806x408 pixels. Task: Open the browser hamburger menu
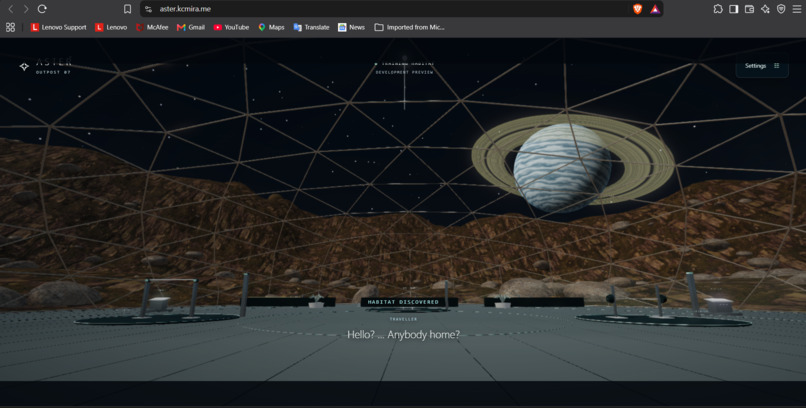click(796, 9)
